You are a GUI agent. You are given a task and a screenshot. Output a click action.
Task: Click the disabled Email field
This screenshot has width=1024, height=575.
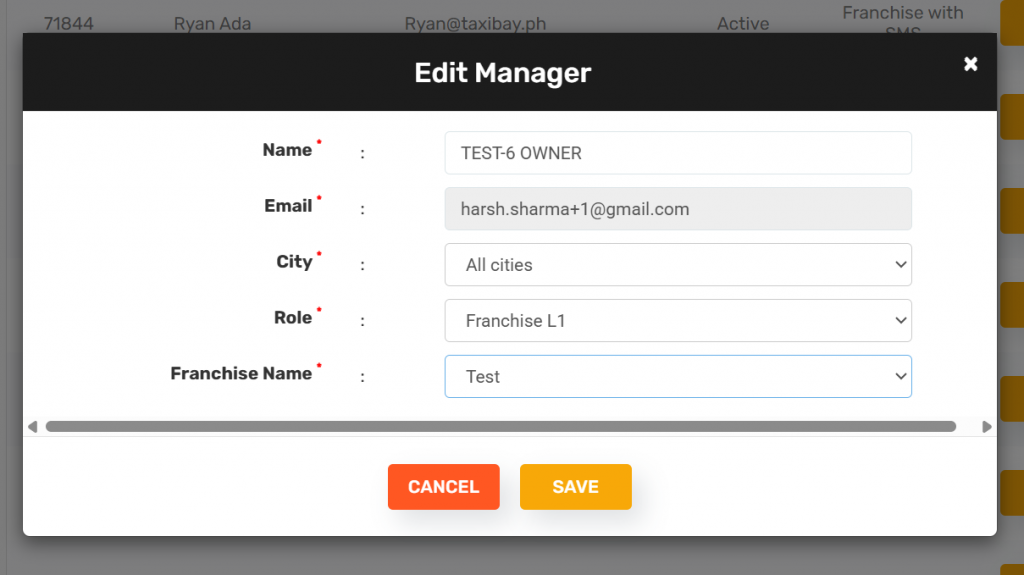tap(677, 209)
